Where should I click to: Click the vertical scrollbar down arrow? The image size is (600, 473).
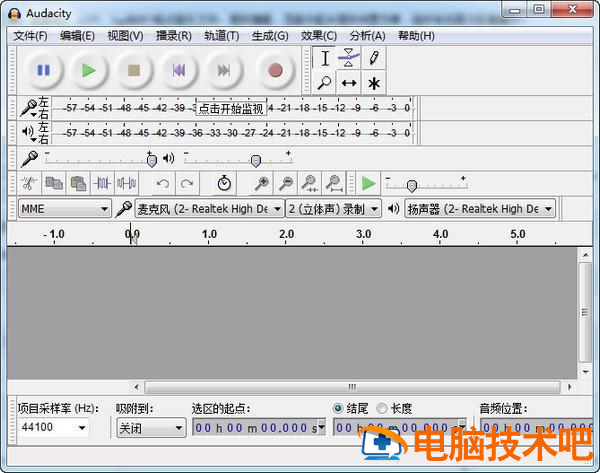(x=585, y=372)
